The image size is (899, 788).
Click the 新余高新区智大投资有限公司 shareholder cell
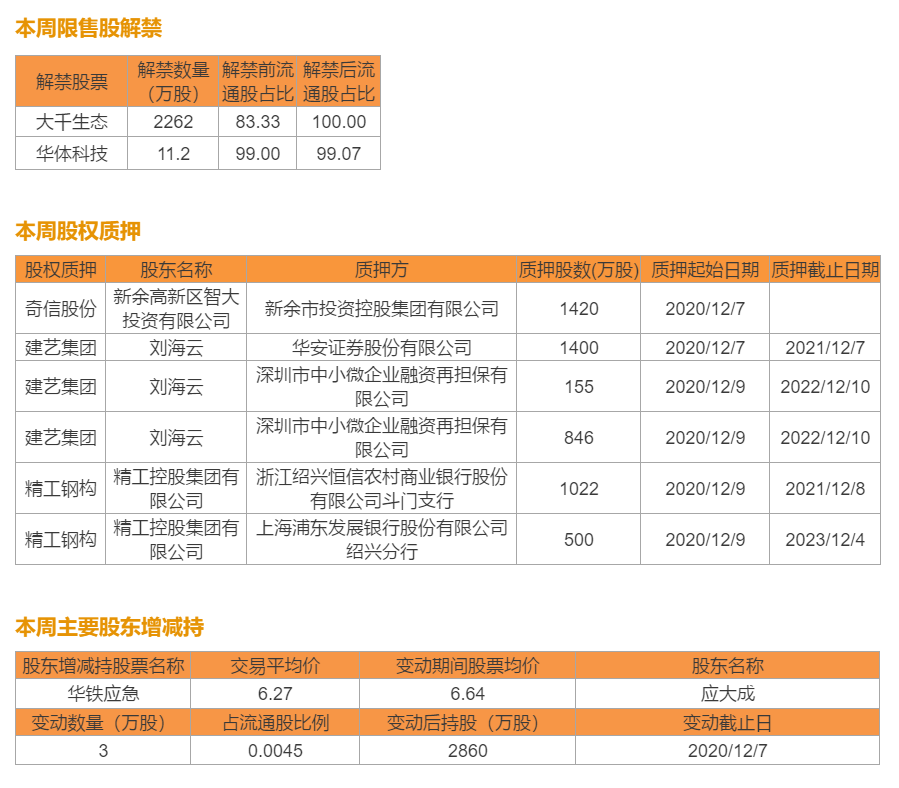click(x=176, y=309)
